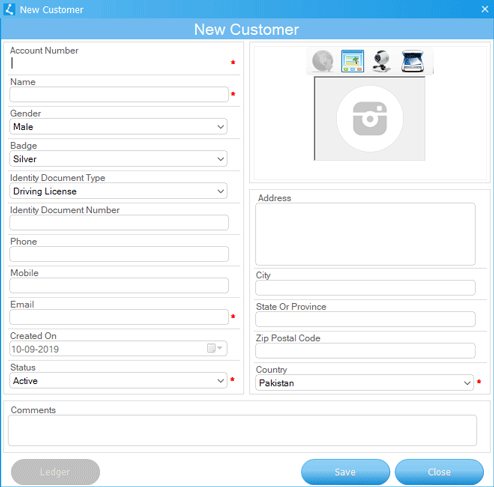494x487 pixels.
Task: Open the Created On calendar picker
Action: 215,348
